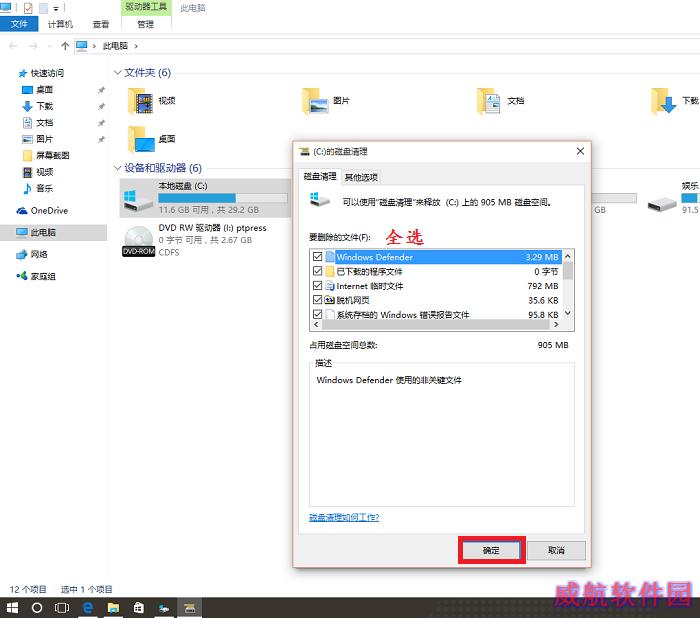
Task: Select the 下载 folder icon
Action: pos(663,101)
